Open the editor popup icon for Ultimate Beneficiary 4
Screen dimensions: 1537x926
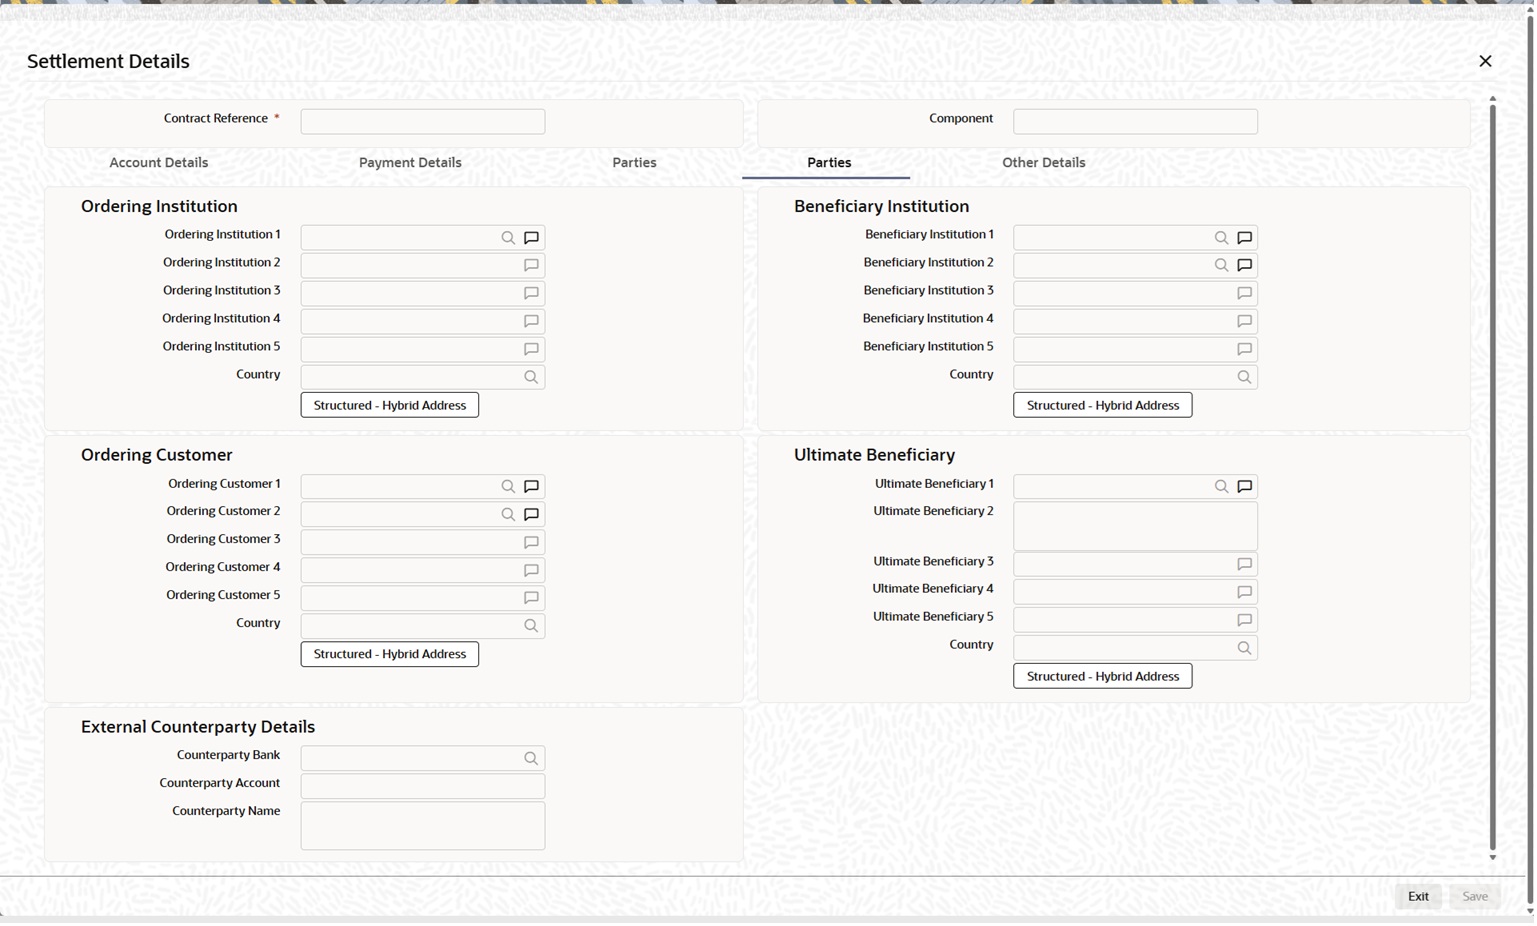(1245, 593)
